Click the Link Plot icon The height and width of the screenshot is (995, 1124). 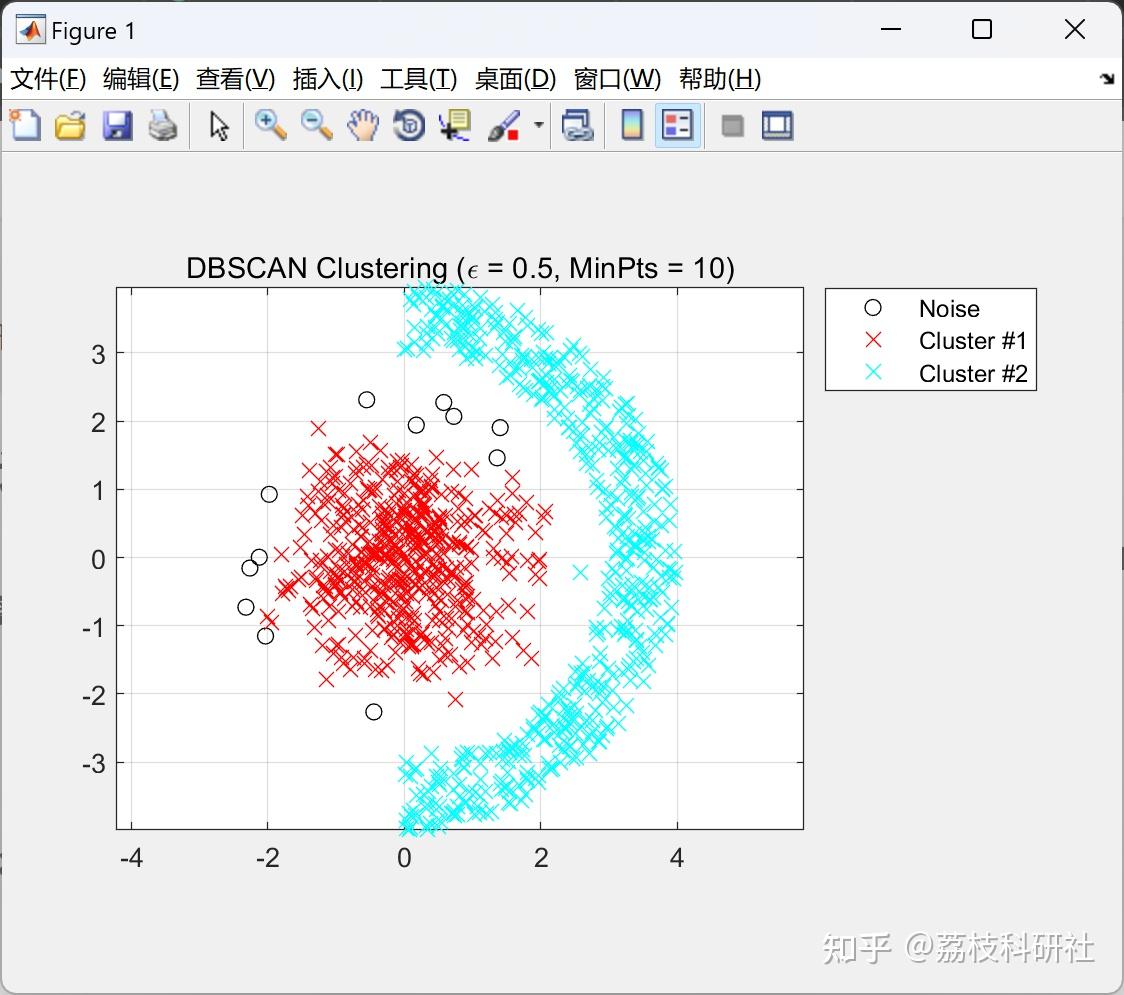(x=578, y=125)
